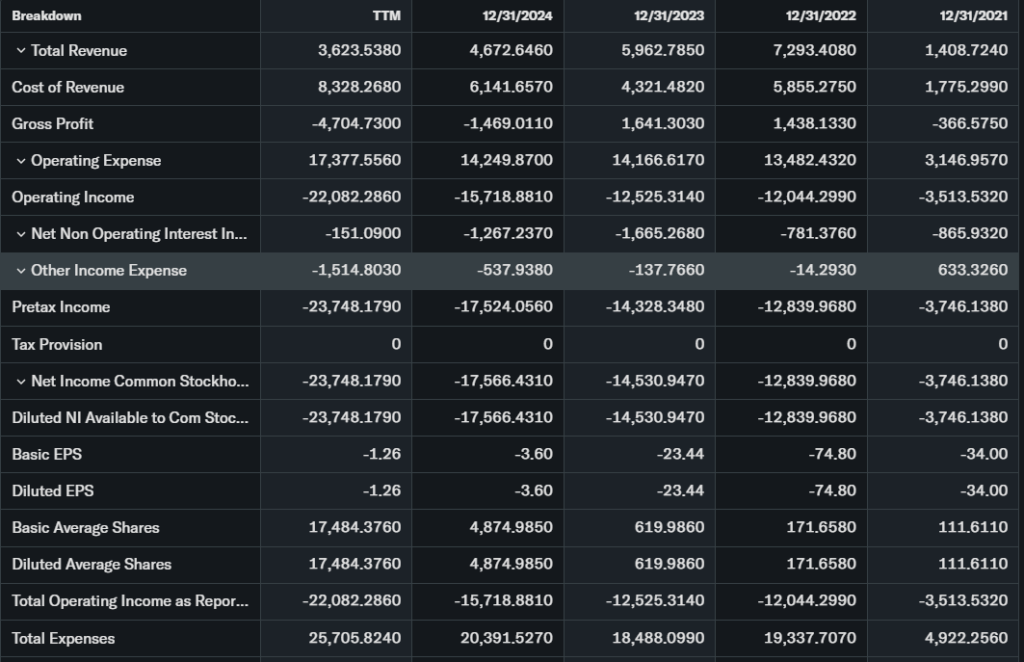Click the Diluted Average Shares label
Image resolution: width=1024 pixels, height=662 pixels.
tap(92, 564)
